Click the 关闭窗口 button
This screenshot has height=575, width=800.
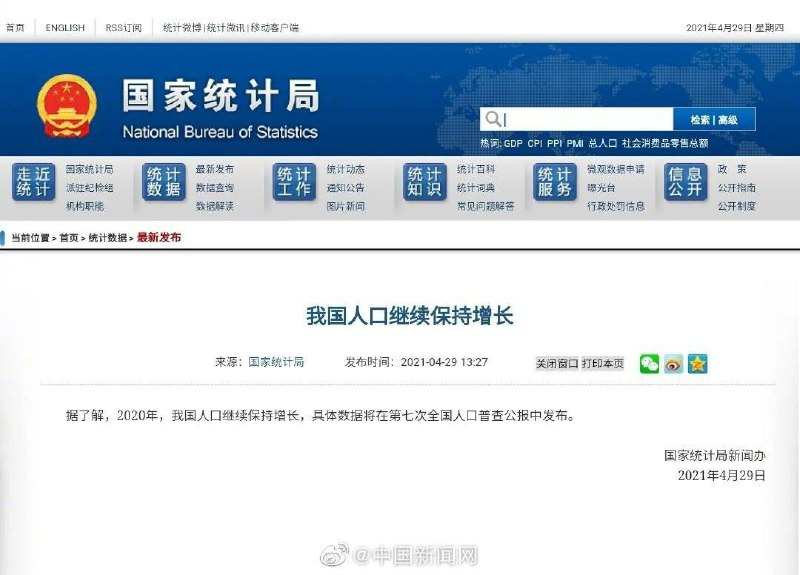click(x=557, y=364)
